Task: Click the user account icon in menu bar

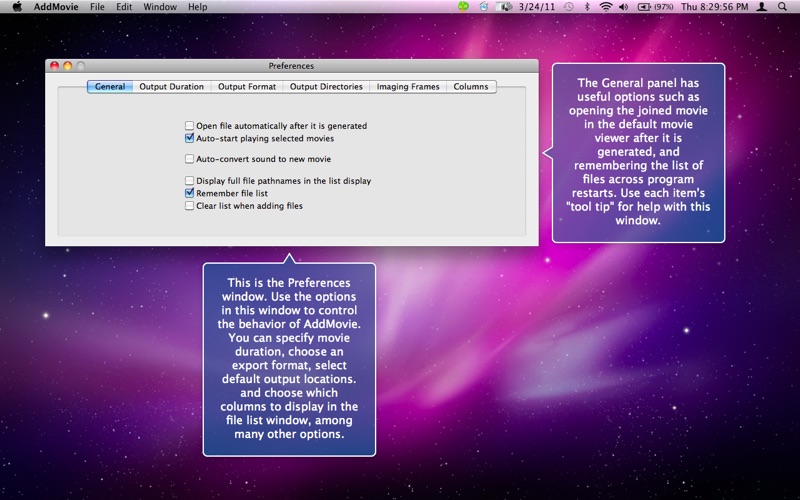Action: (x=762, y=7)
